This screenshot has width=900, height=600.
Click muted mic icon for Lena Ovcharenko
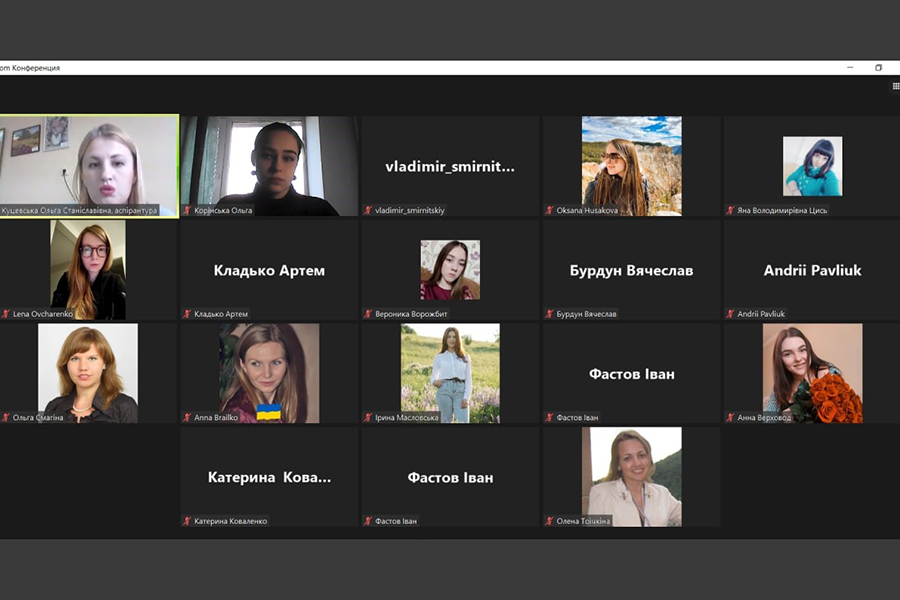coord(6,314)
